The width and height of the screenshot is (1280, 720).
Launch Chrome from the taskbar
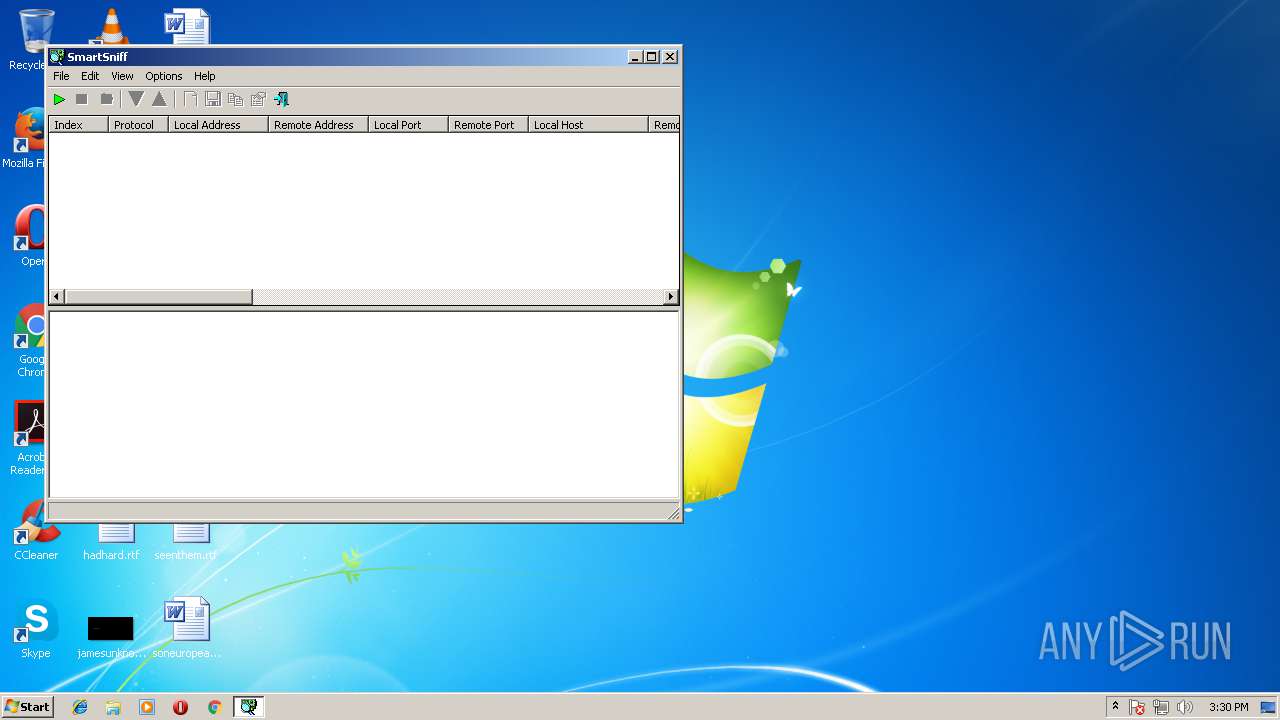(x=214, y=707)
